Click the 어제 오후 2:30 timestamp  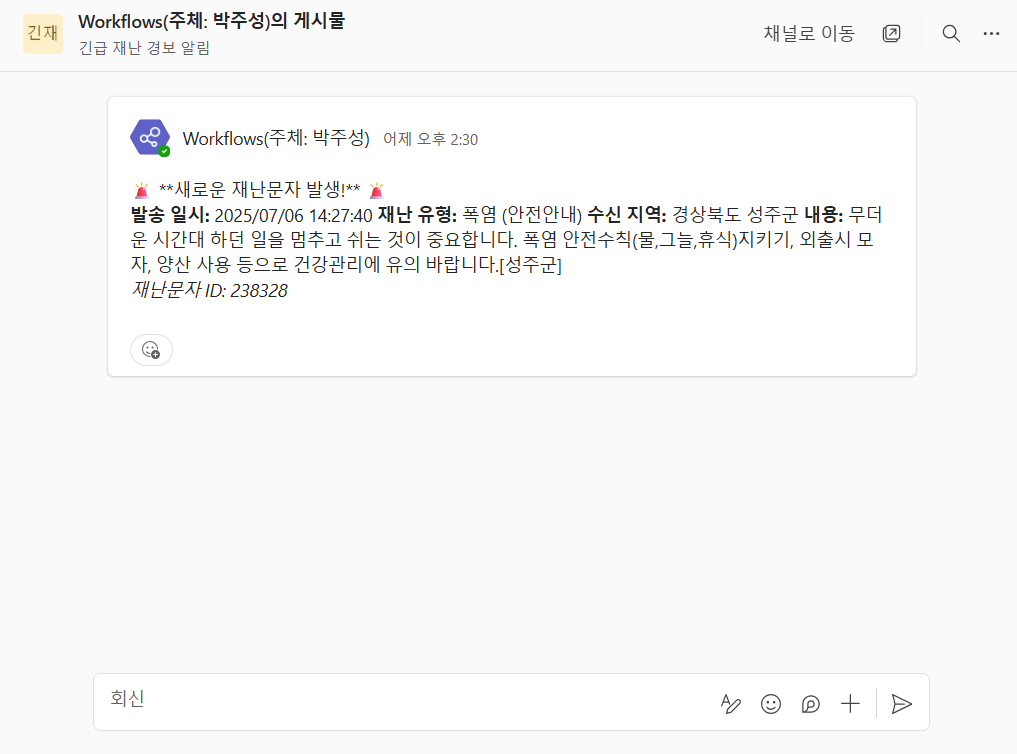pyautogui.click(x=430, y=139)
